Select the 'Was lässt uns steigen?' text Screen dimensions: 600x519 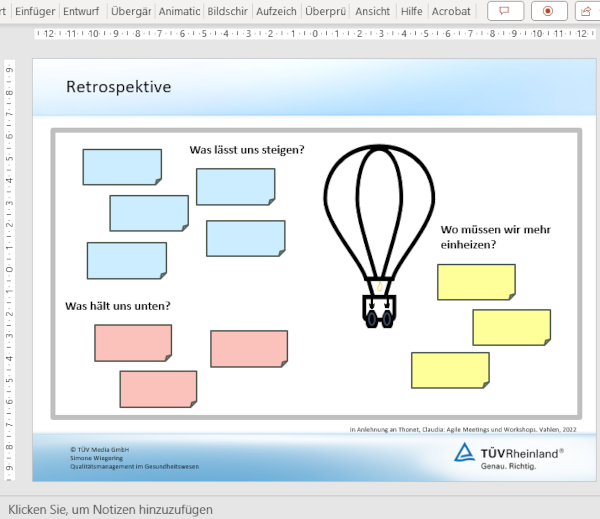247,150
